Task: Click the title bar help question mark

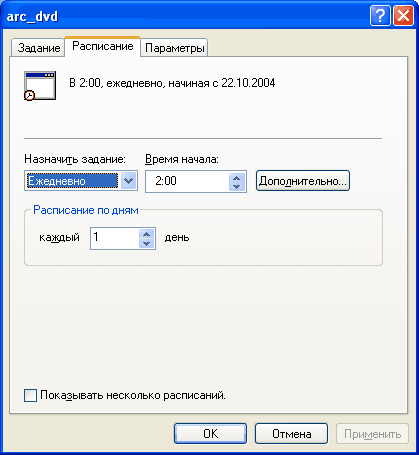Action: tap(380, 16)
